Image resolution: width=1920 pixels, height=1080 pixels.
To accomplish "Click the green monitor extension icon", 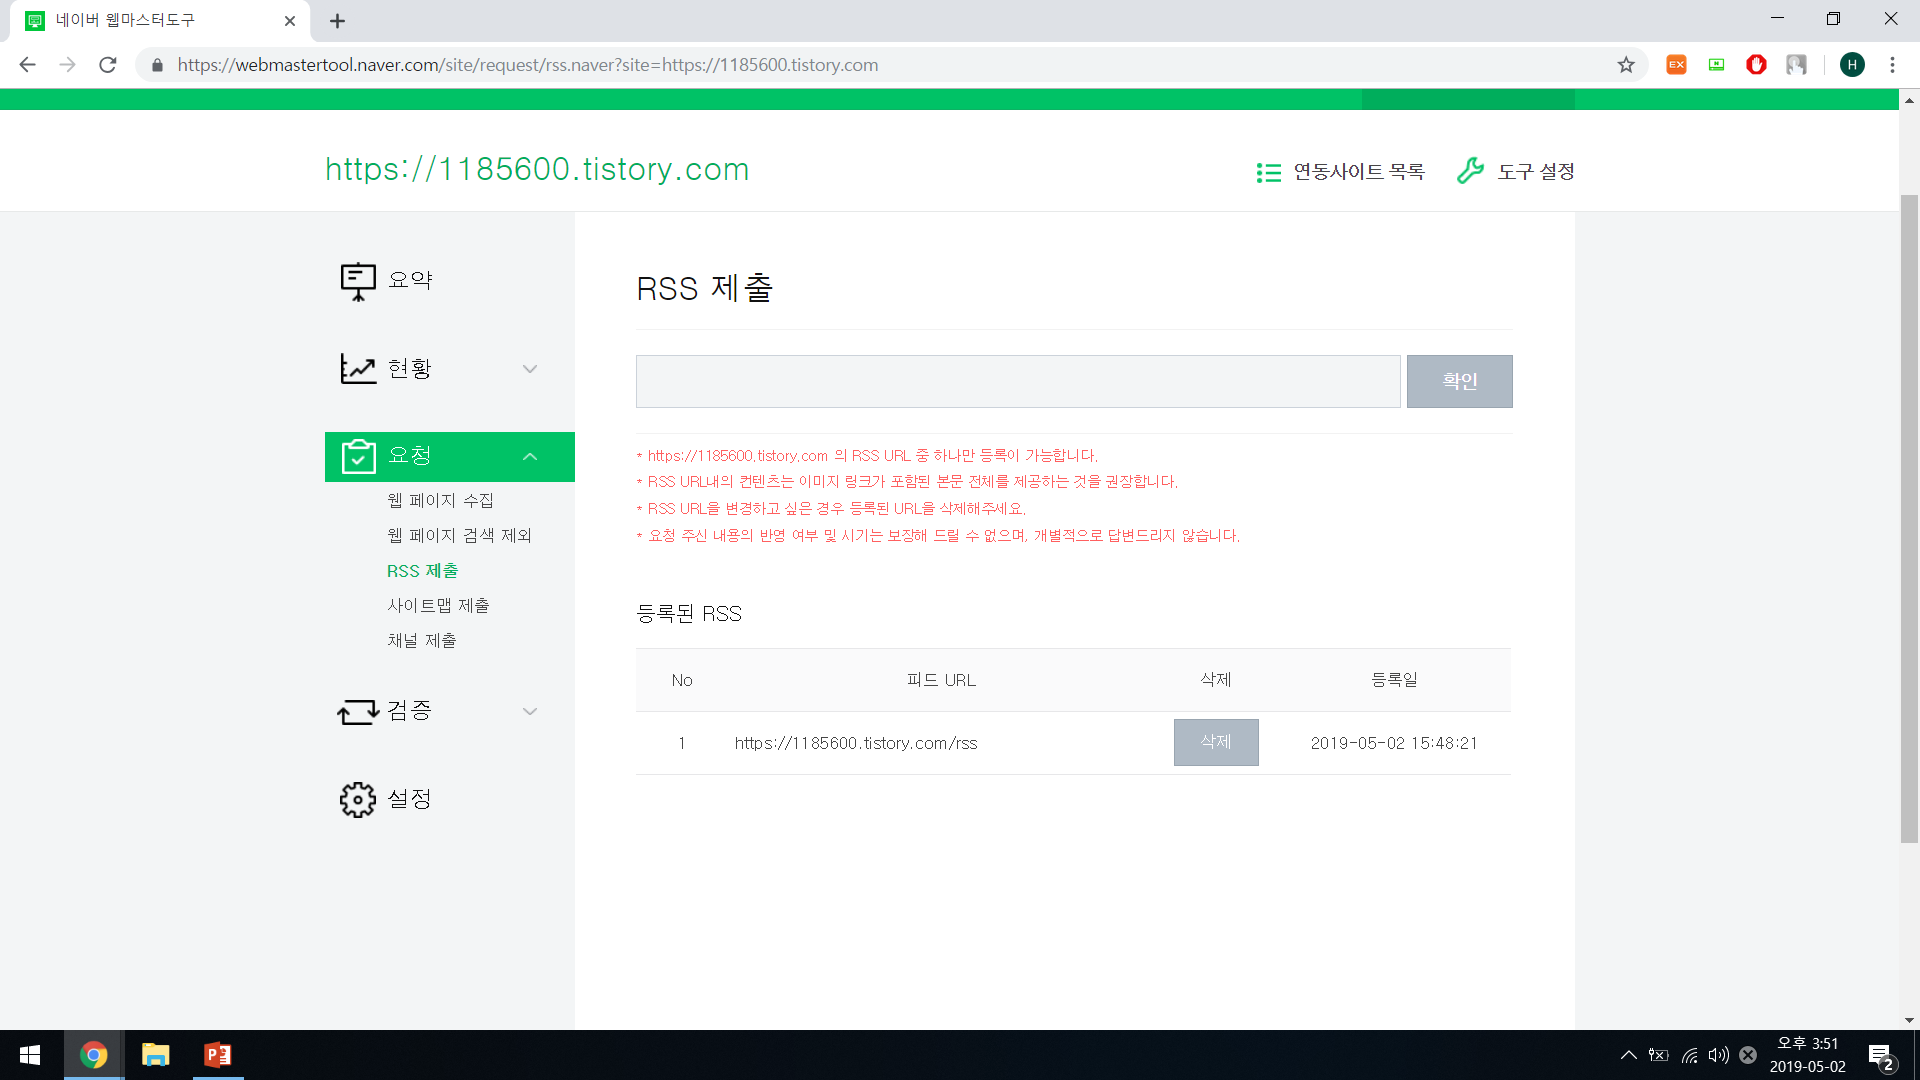I will [1716, 65].
